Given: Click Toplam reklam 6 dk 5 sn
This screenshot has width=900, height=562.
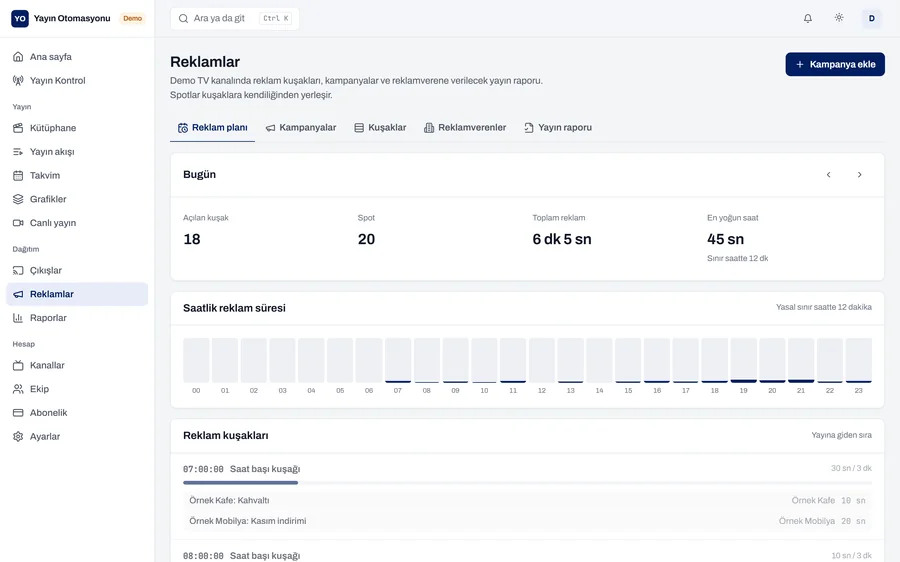Looking at the screenshot, I should coord(562,239).
